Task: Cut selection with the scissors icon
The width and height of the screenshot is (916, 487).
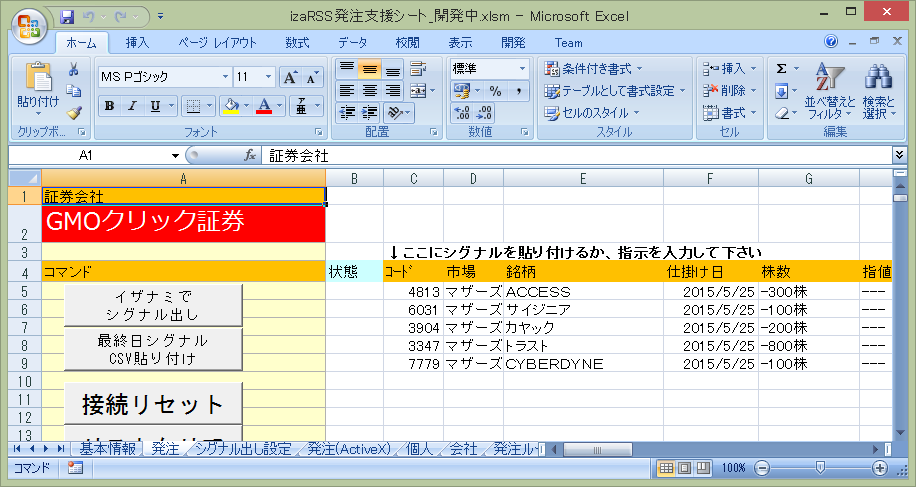Action: 74,69
